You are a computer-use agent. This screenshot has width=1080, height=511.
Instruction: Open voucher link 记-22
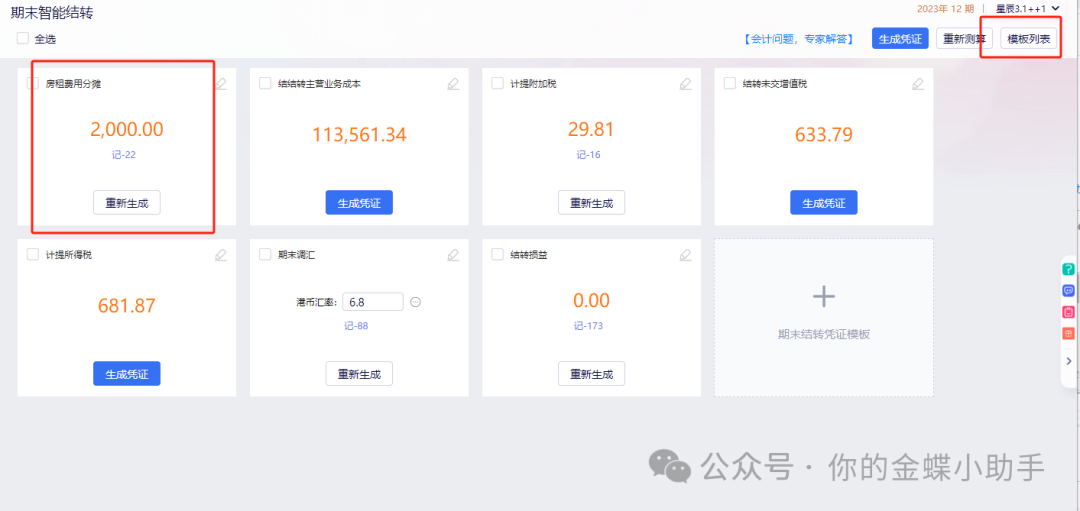[x=126, y=155]
